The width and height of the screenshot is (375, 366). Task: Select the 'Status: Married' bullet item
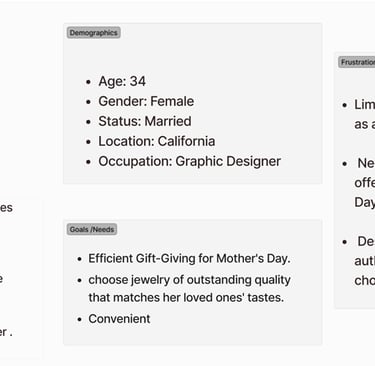pyautogui.click(x=145, y=121)
